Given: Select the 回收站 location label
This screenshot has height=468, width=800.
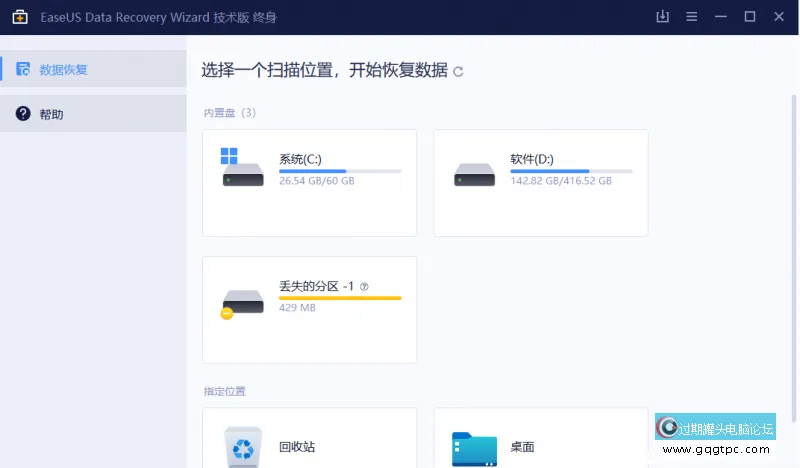Looking at the screenshot, I should pyautogui.click(x=297, y=447).
